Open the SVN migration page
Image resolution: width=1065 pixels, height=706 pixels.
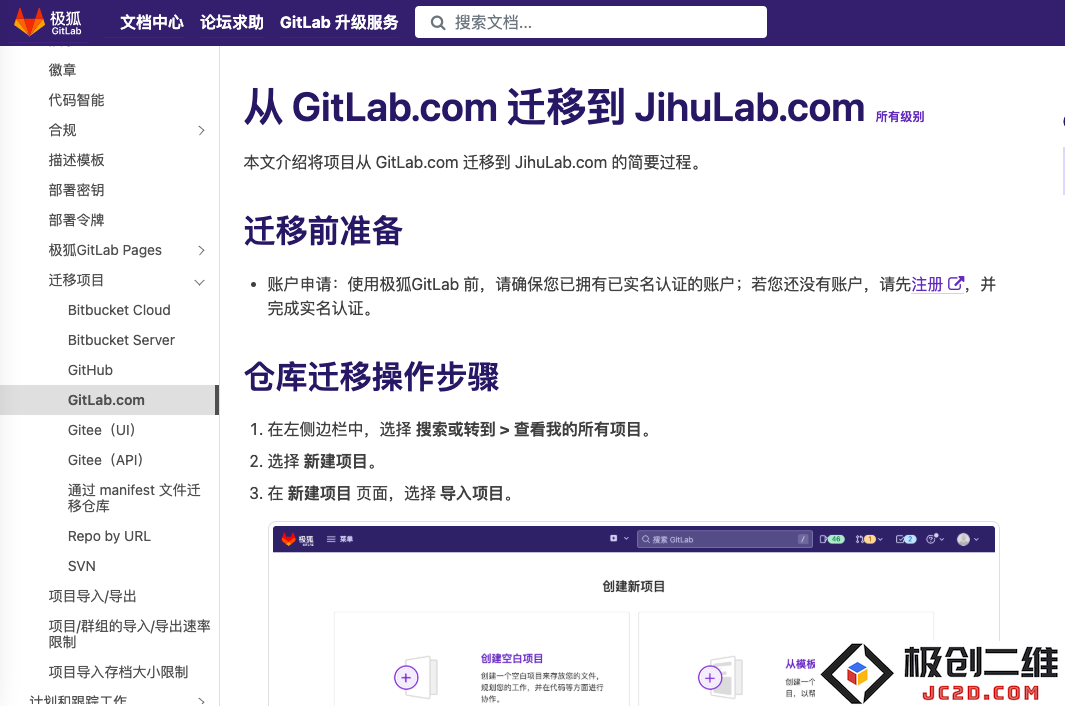[82, 566]
